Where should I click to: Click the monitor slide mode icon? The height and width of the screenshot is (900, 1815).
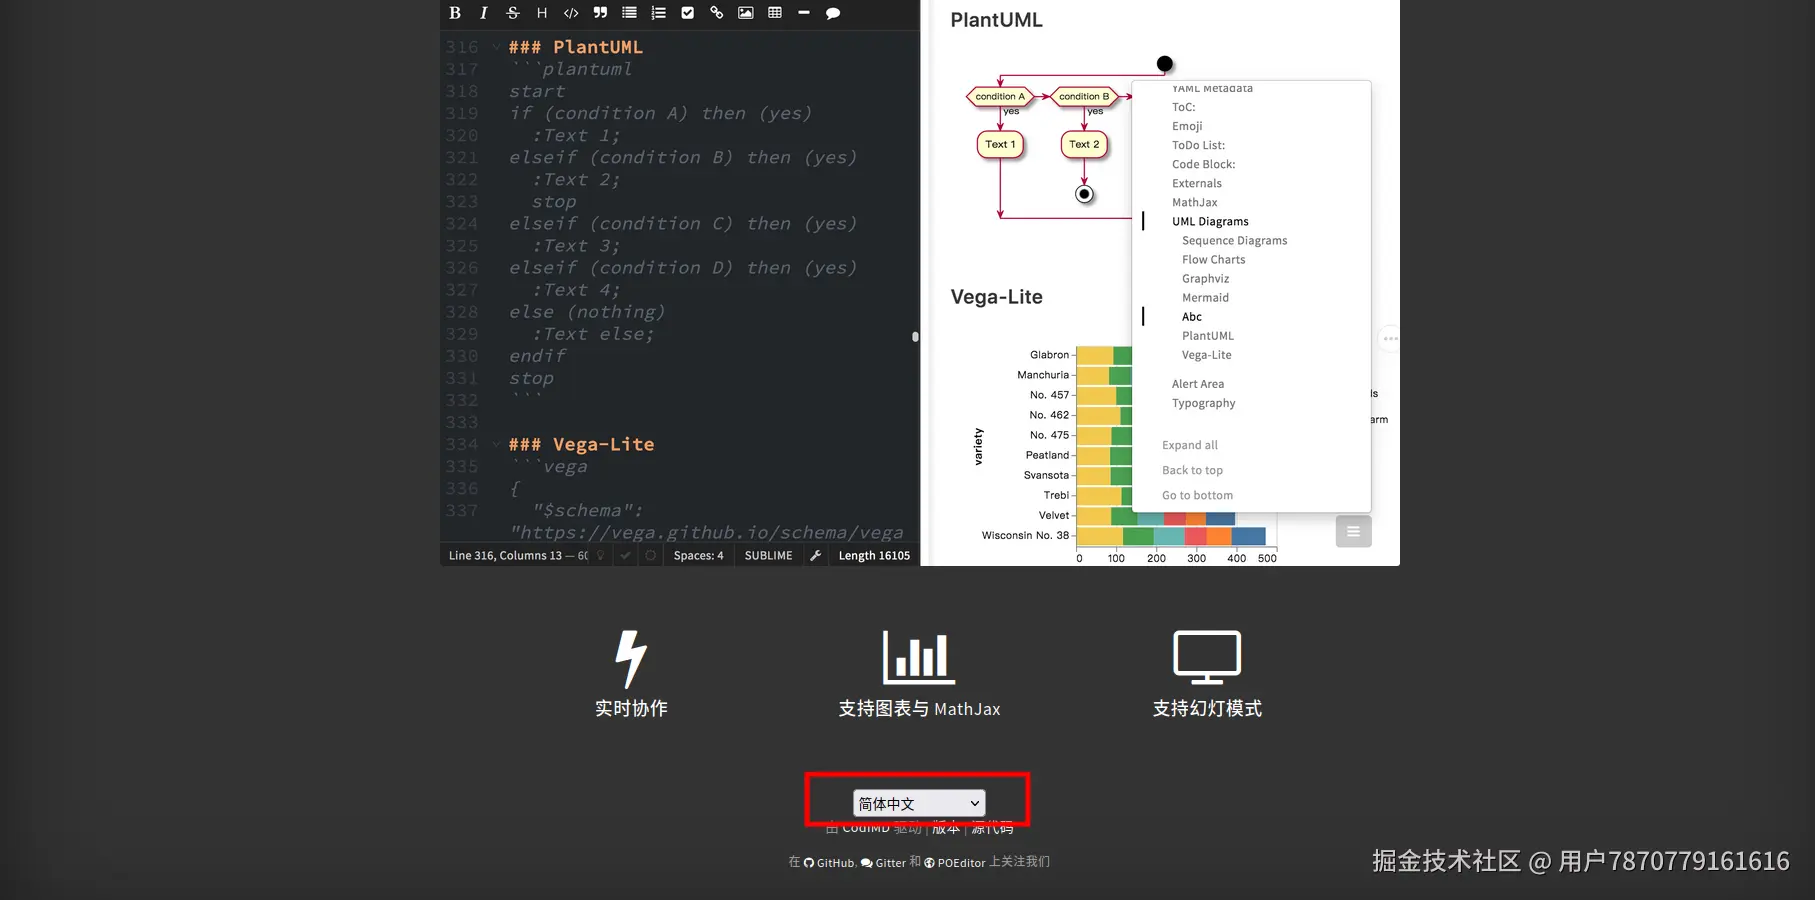[1207, 657]
